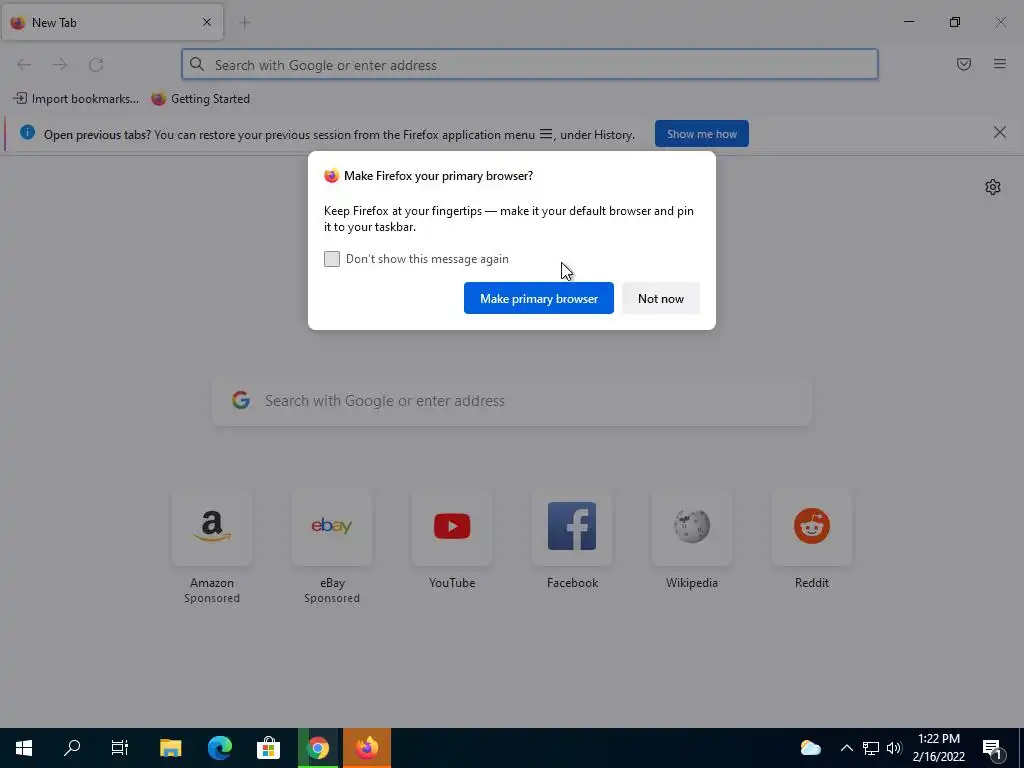Open Microsoft Store from taskbar
The width and height of the screenshot is (1024, 768).
click(268, 748)
